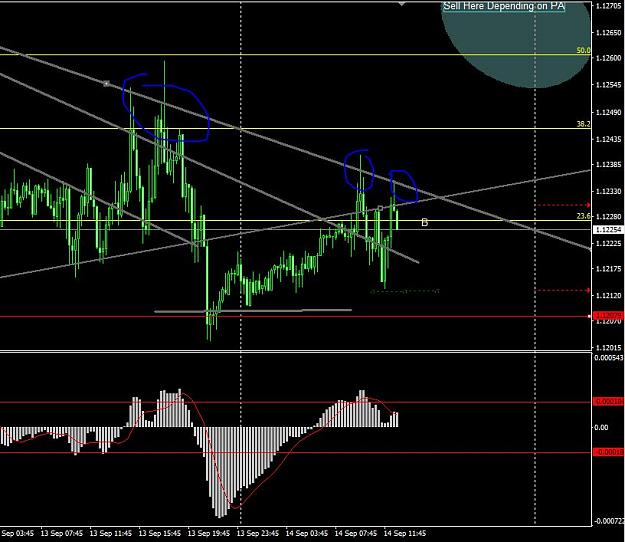Viewport: 625px width, 542px height.
Task: Click the upper red indicator level tag
Action: click(x=608, y=402)
